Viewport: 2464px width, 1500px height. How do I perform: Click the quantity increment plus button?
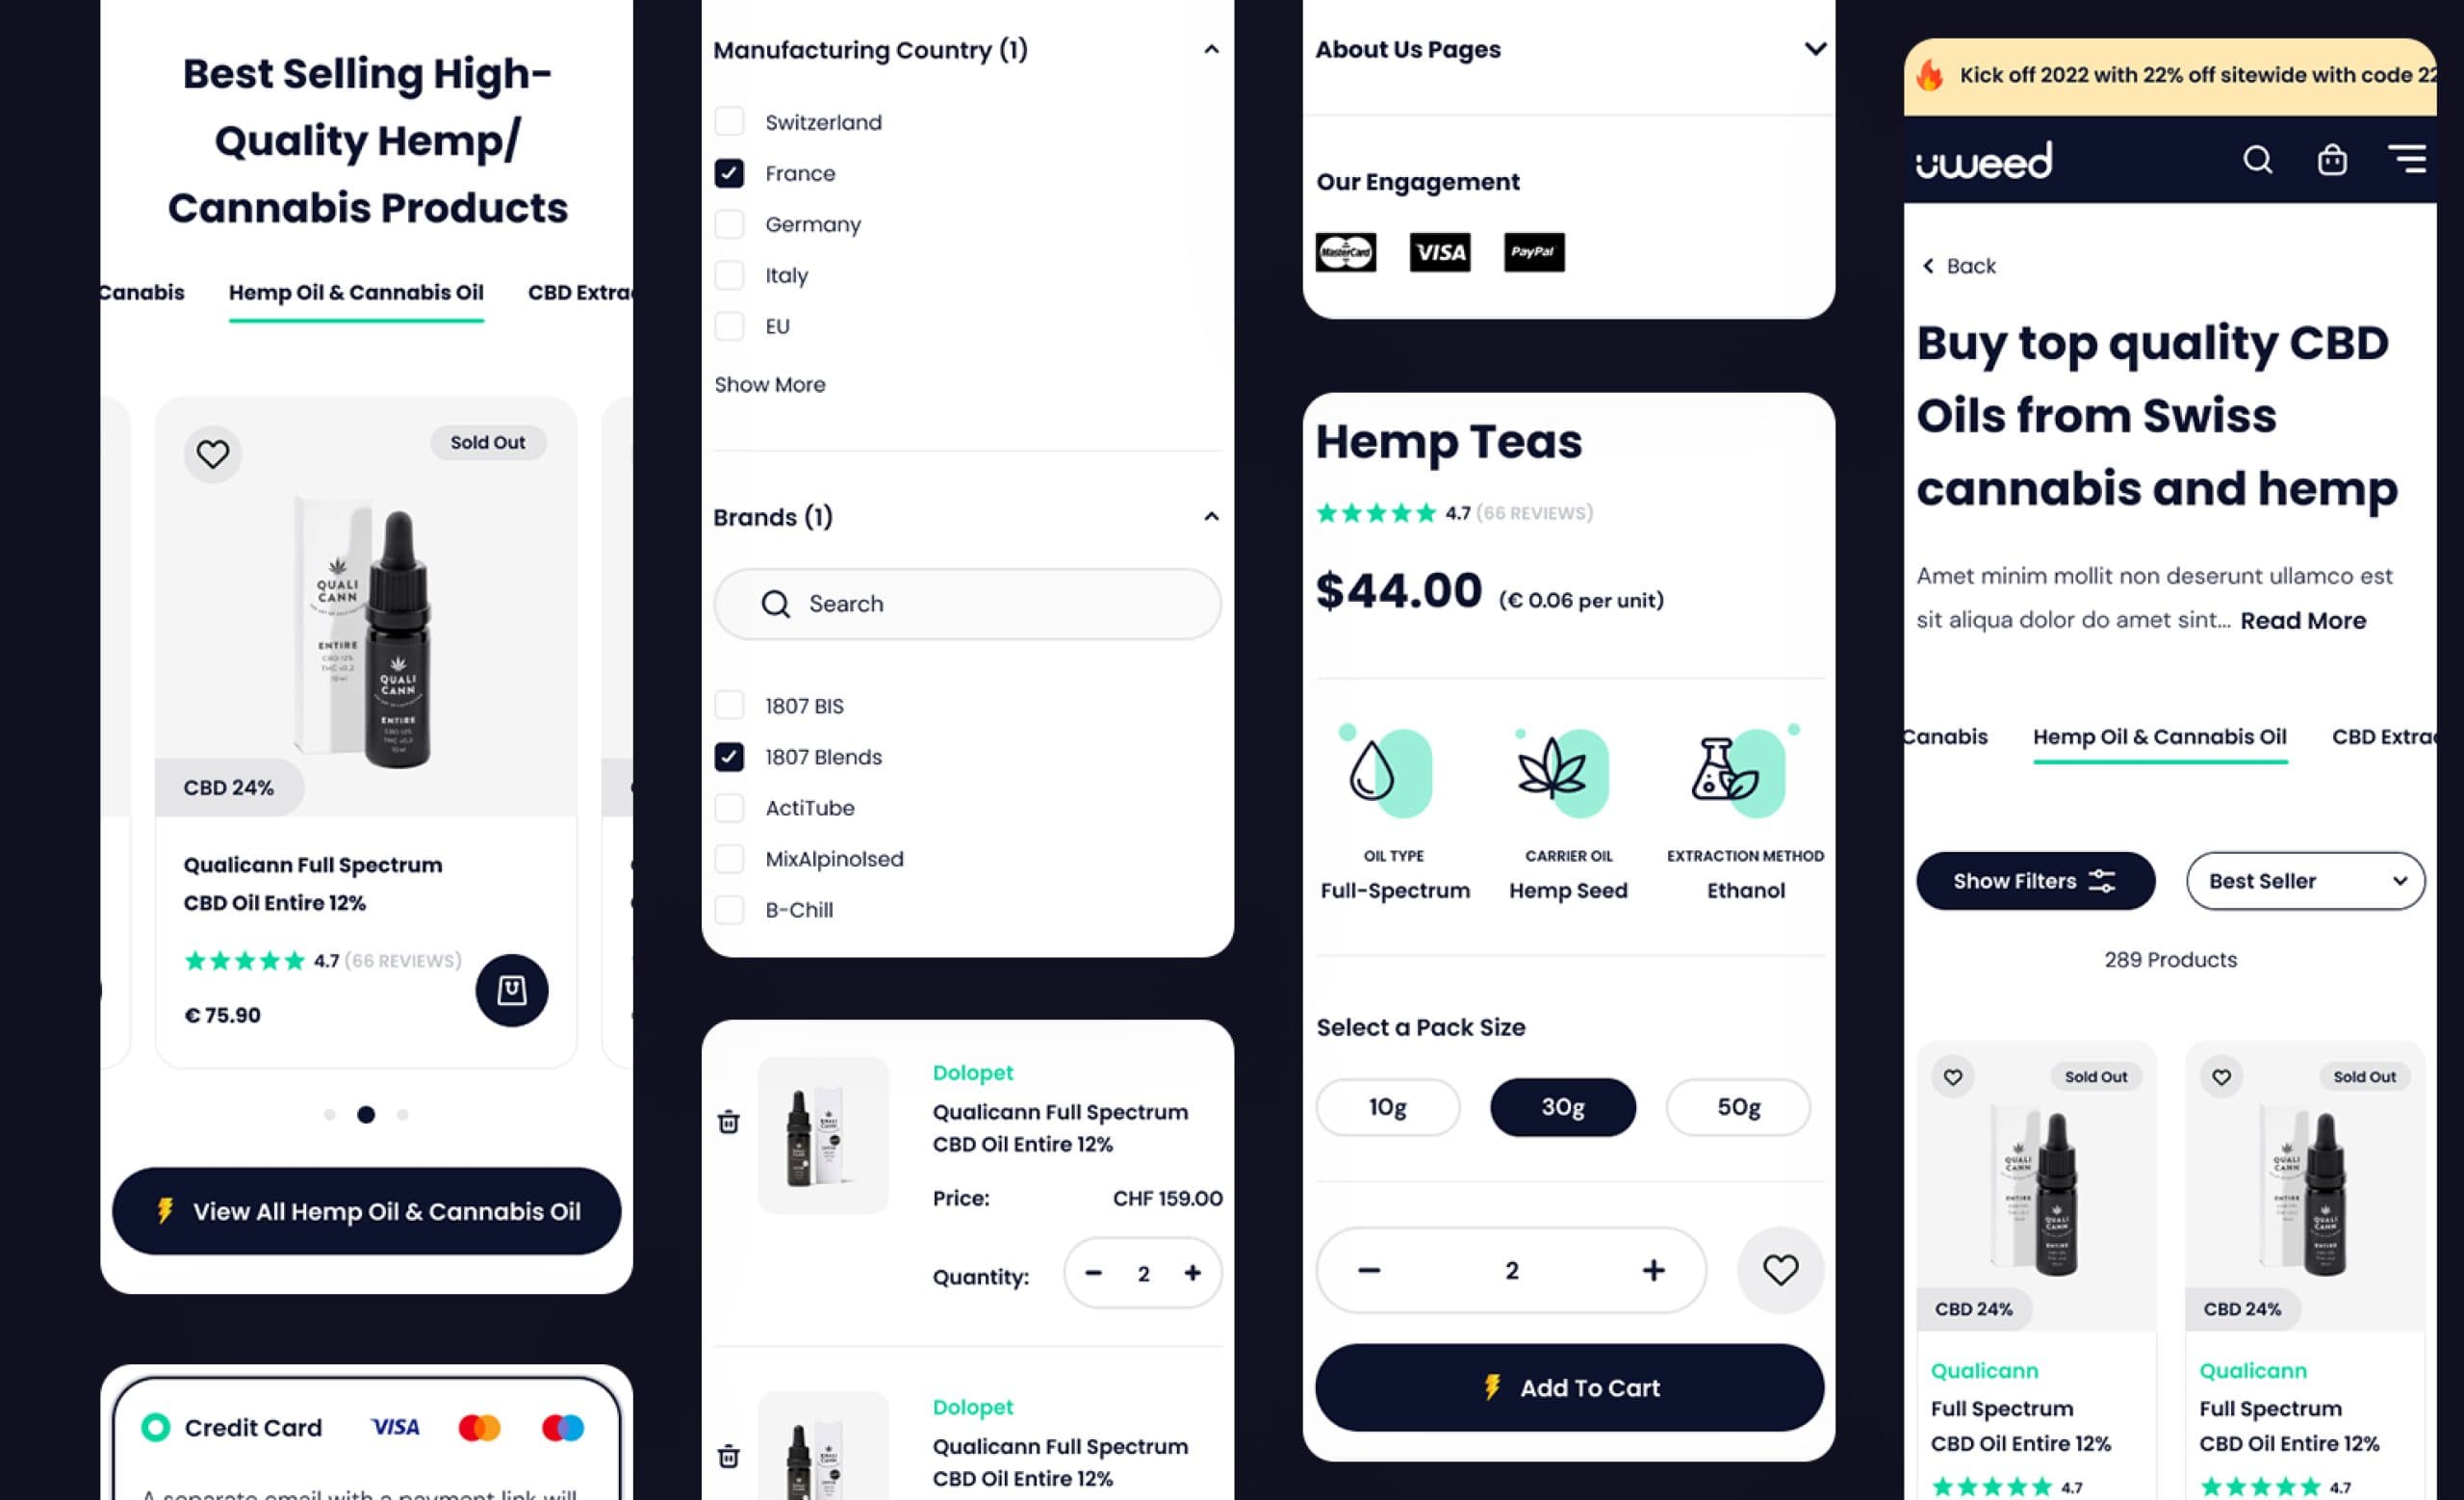1653,1268
